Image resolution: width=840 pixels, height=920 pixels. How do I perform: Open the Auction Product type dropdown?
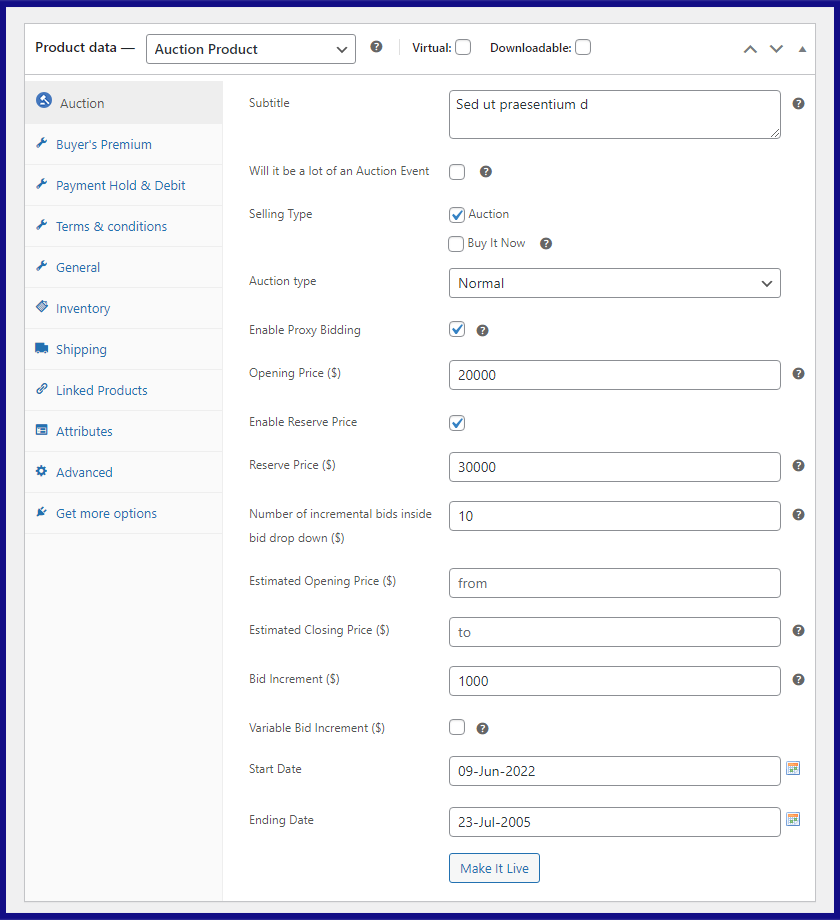(251, 49)
